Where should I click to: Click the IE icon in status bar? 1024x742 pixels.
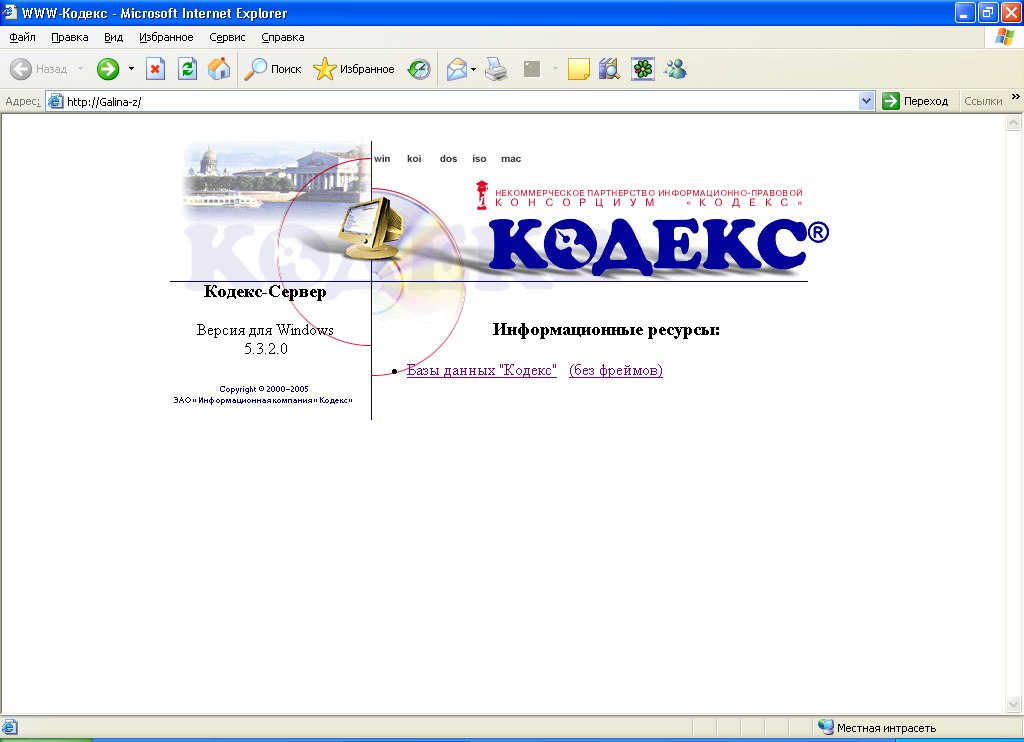10,727
